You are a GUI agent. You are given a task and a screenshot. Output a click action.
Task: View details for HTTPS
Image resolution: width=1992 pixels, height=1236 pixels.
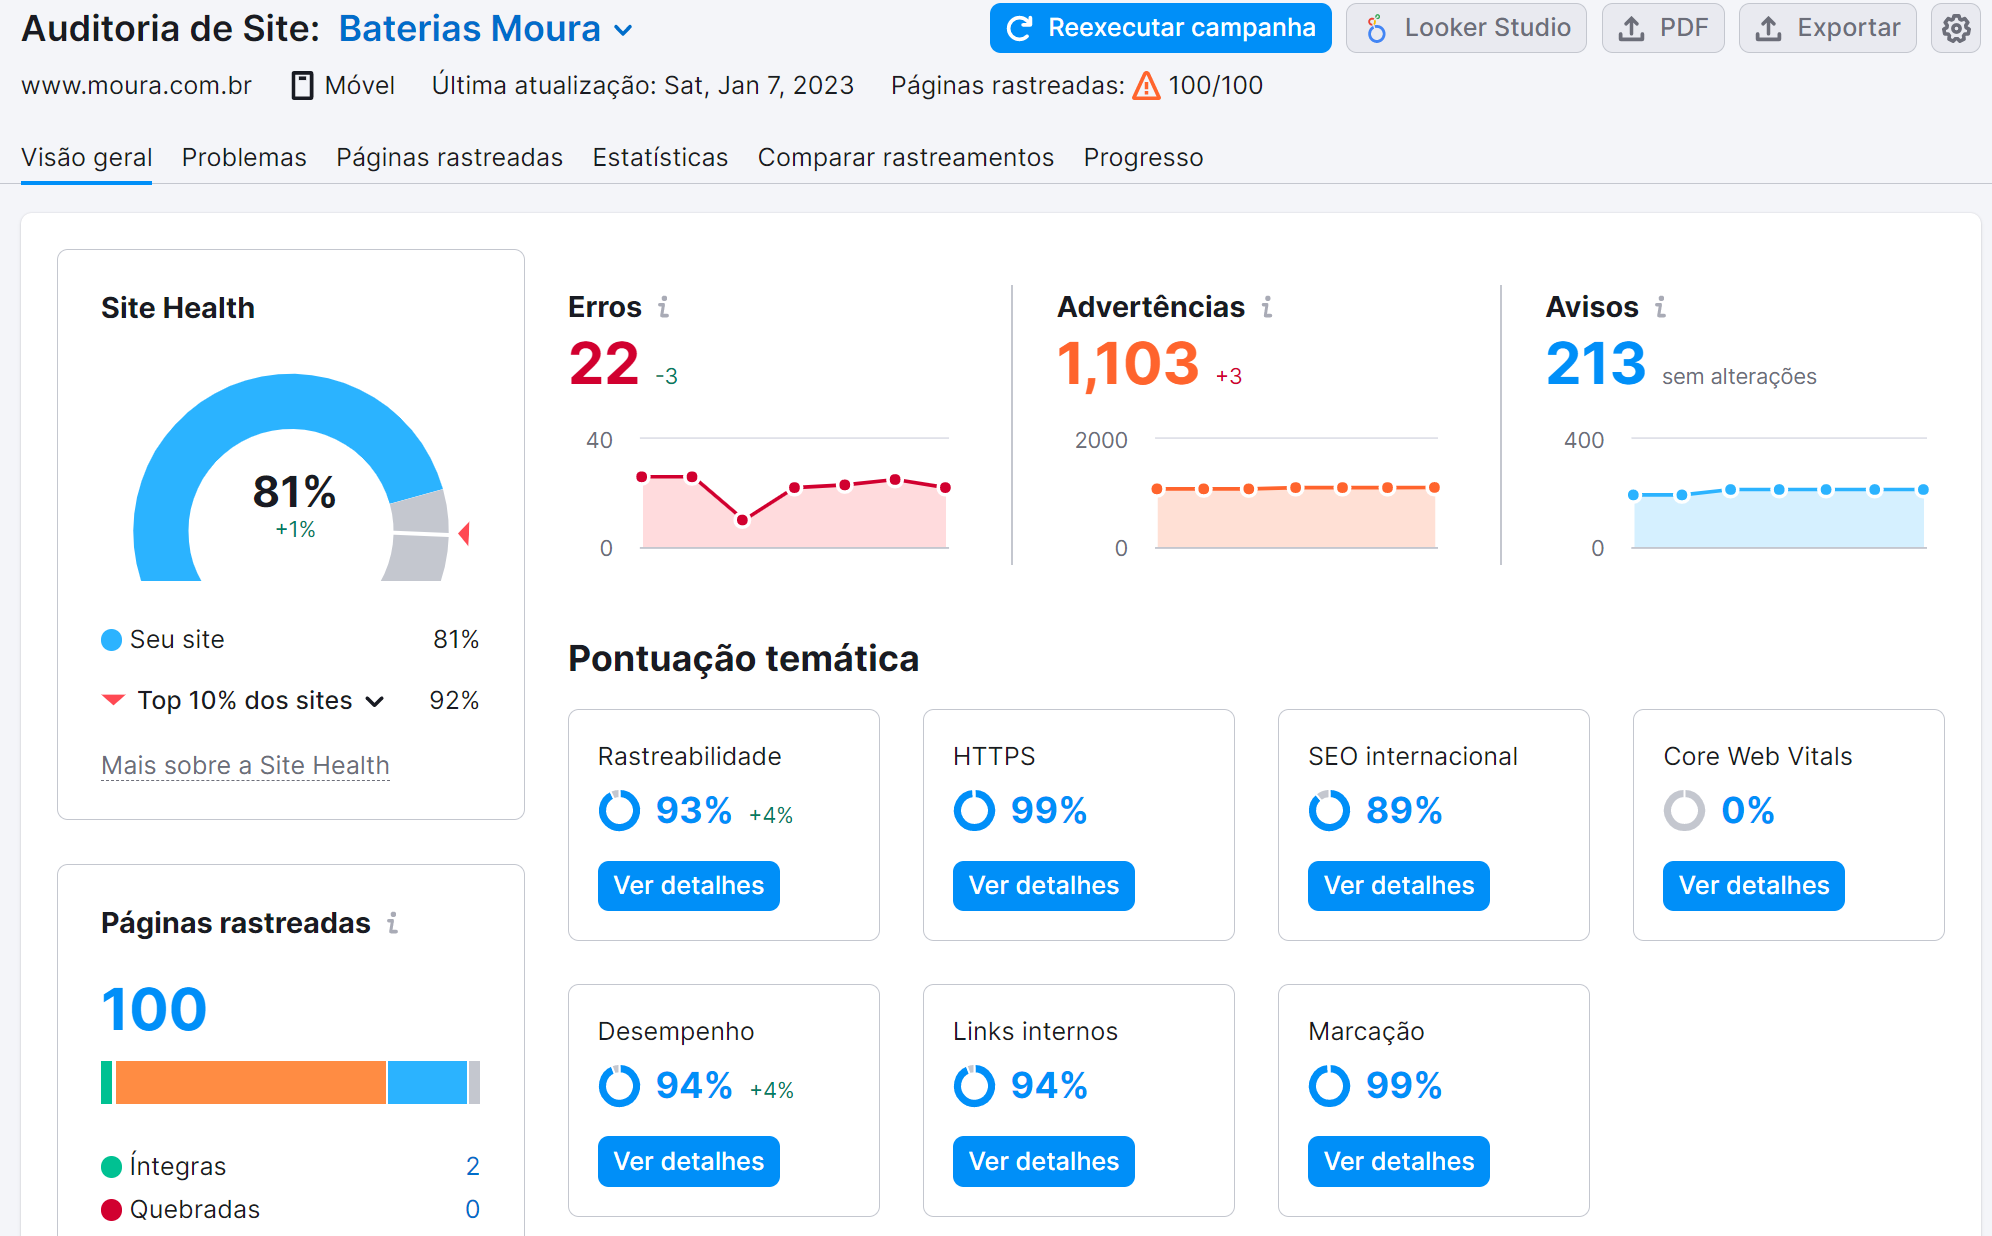tap(1043, 886)
